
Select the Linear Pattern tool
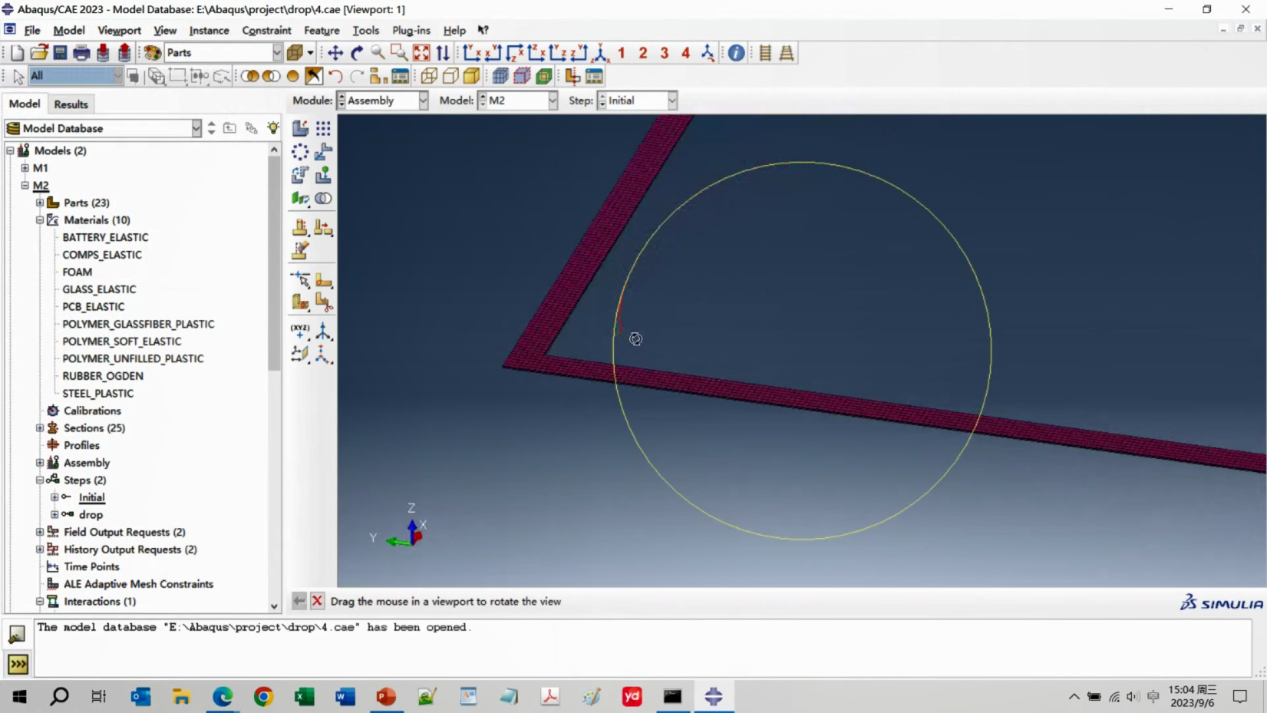(323, 128)
